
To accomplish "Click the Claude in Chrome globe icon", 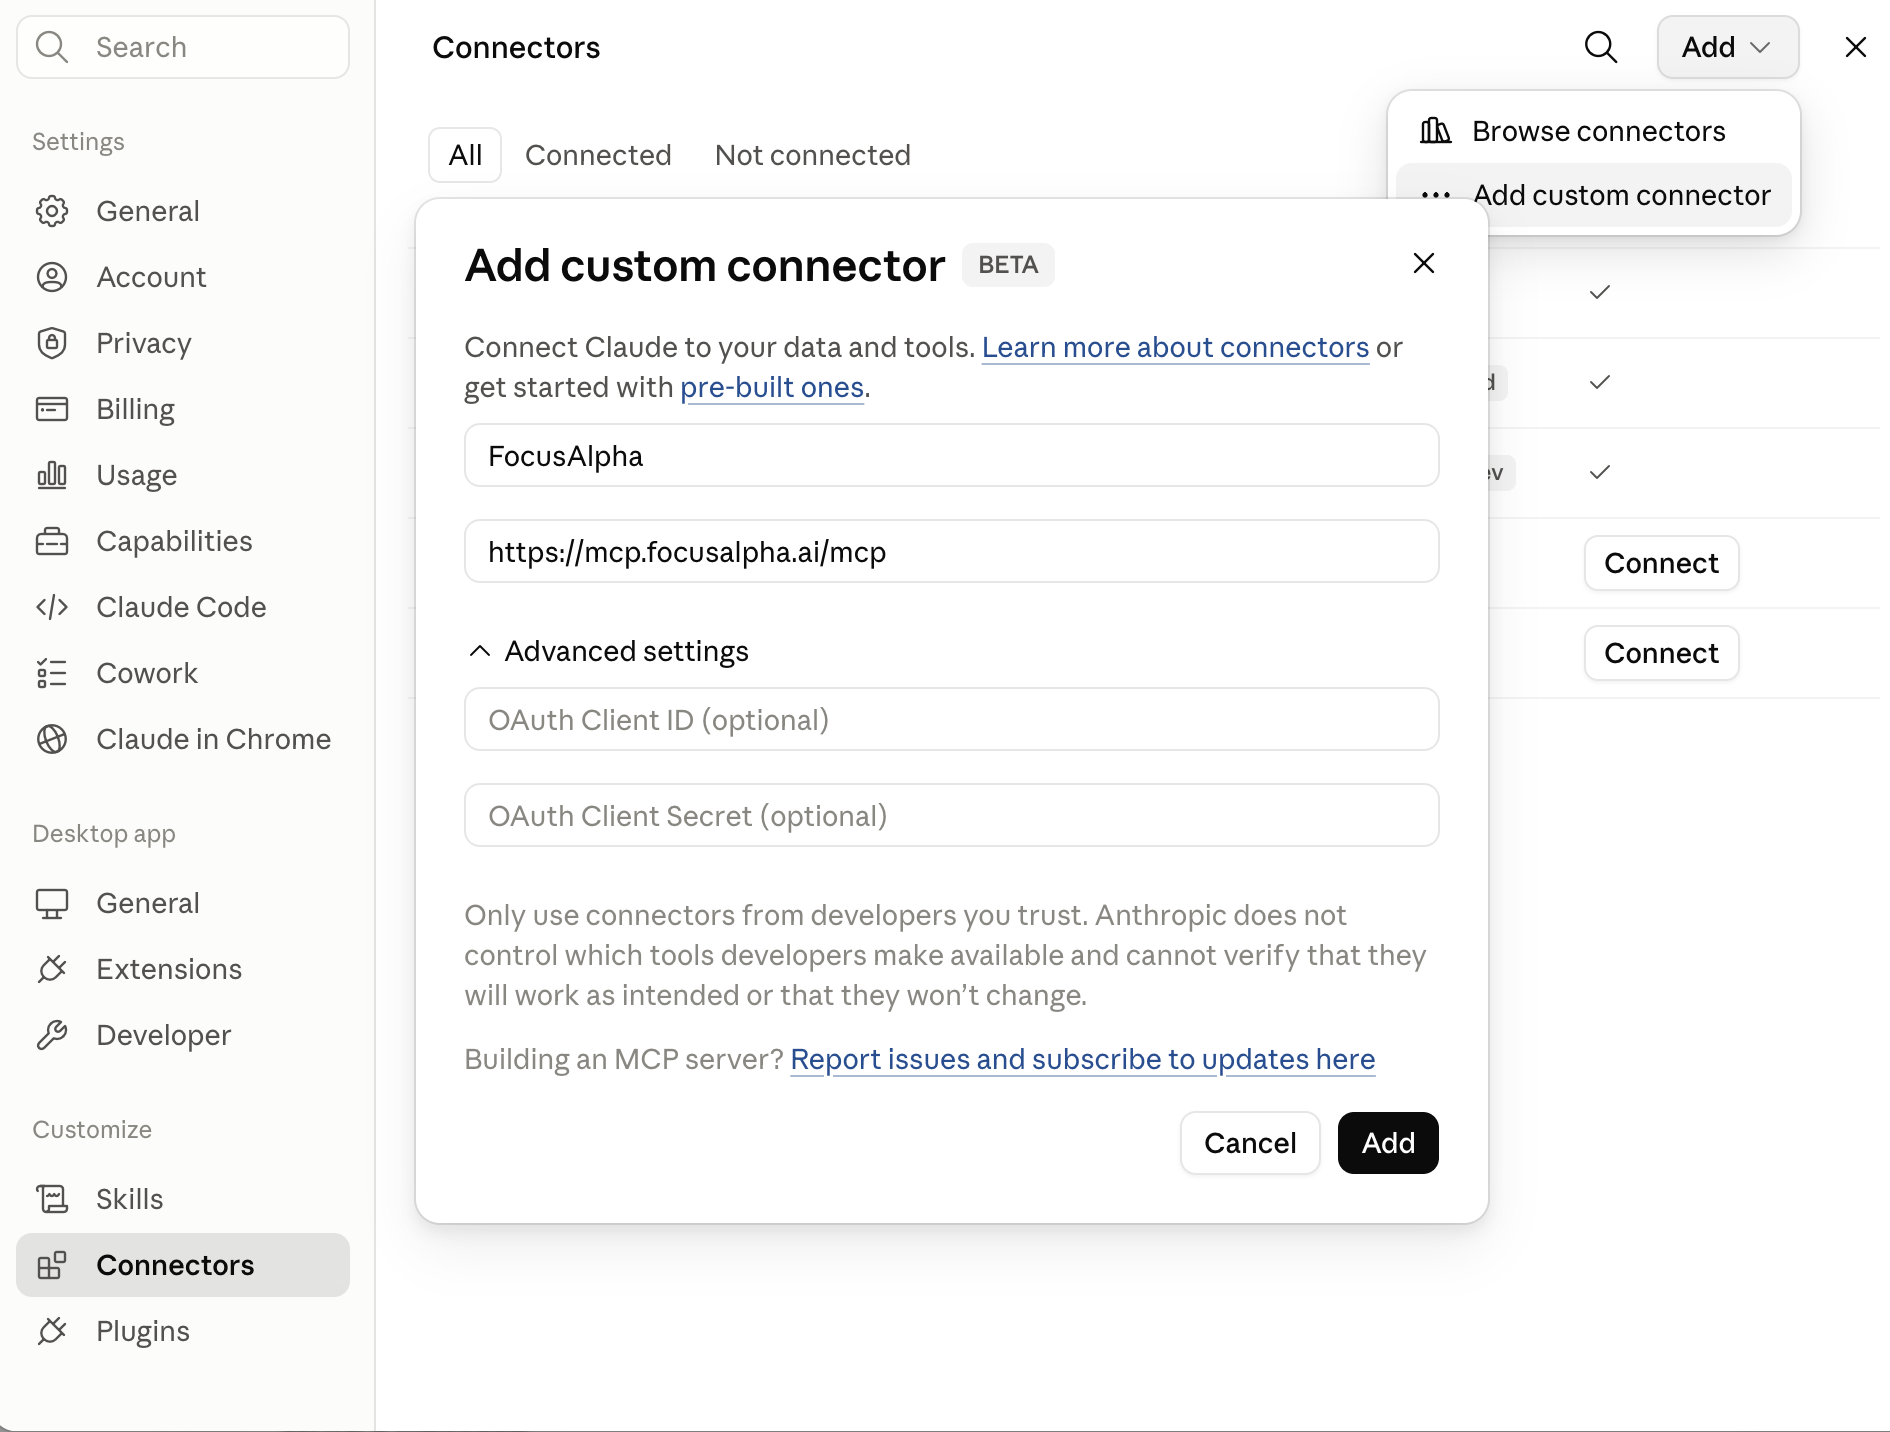I will [x=52, y=739].
